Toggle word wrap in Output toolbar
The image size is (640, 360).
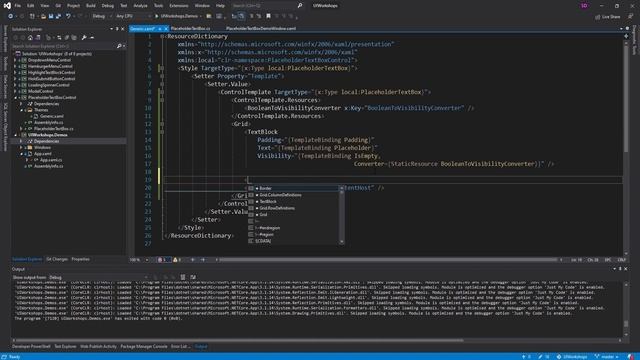tap(193, 277)
